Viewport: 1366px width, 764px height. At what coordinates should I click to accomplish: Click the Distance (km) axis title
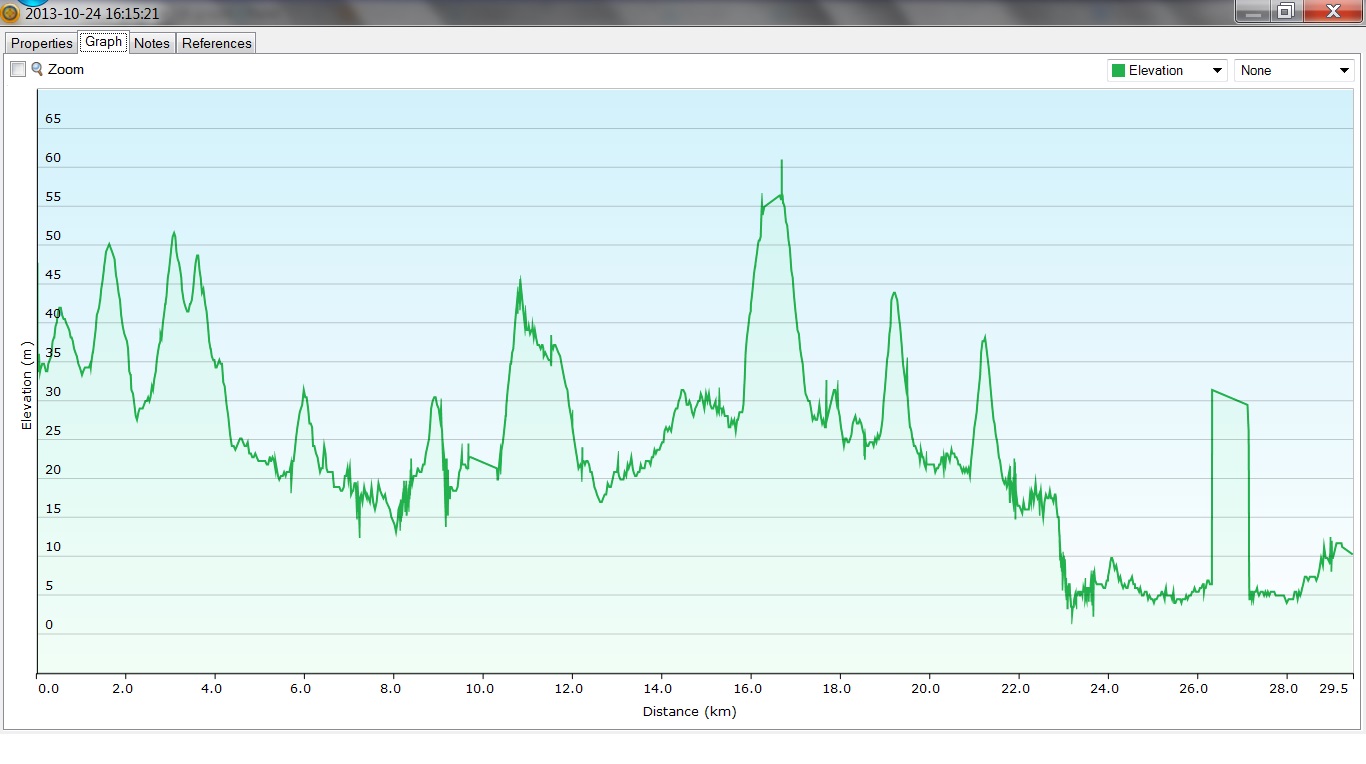(689, 711)
